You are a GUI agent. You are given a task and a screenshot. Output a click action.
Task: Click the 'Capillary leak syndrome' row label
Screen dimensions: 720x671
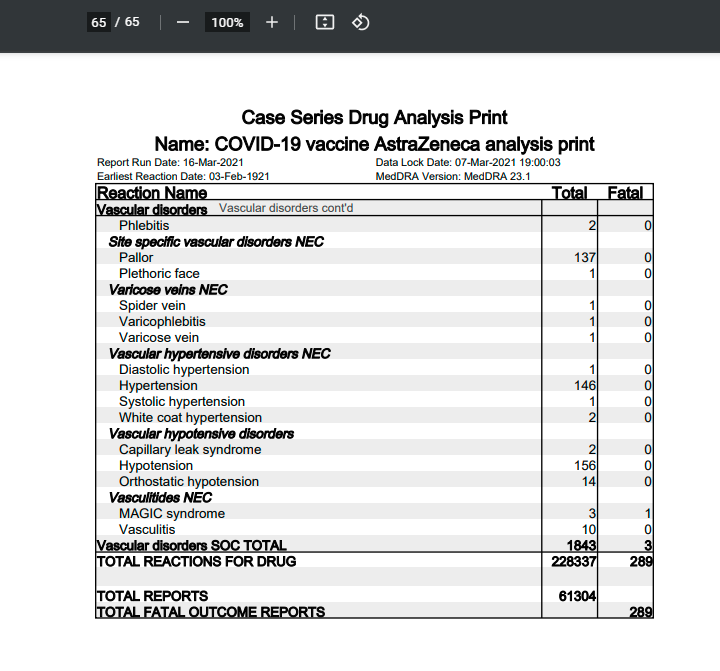(190, 450)
